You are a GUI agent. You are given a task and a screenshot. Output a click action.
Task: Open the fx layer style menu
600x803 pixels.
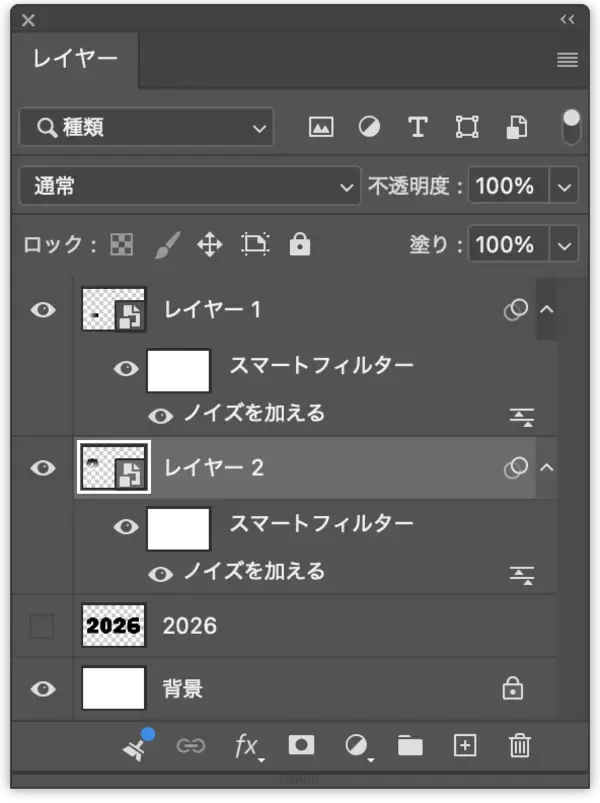[x=248, y=747]
